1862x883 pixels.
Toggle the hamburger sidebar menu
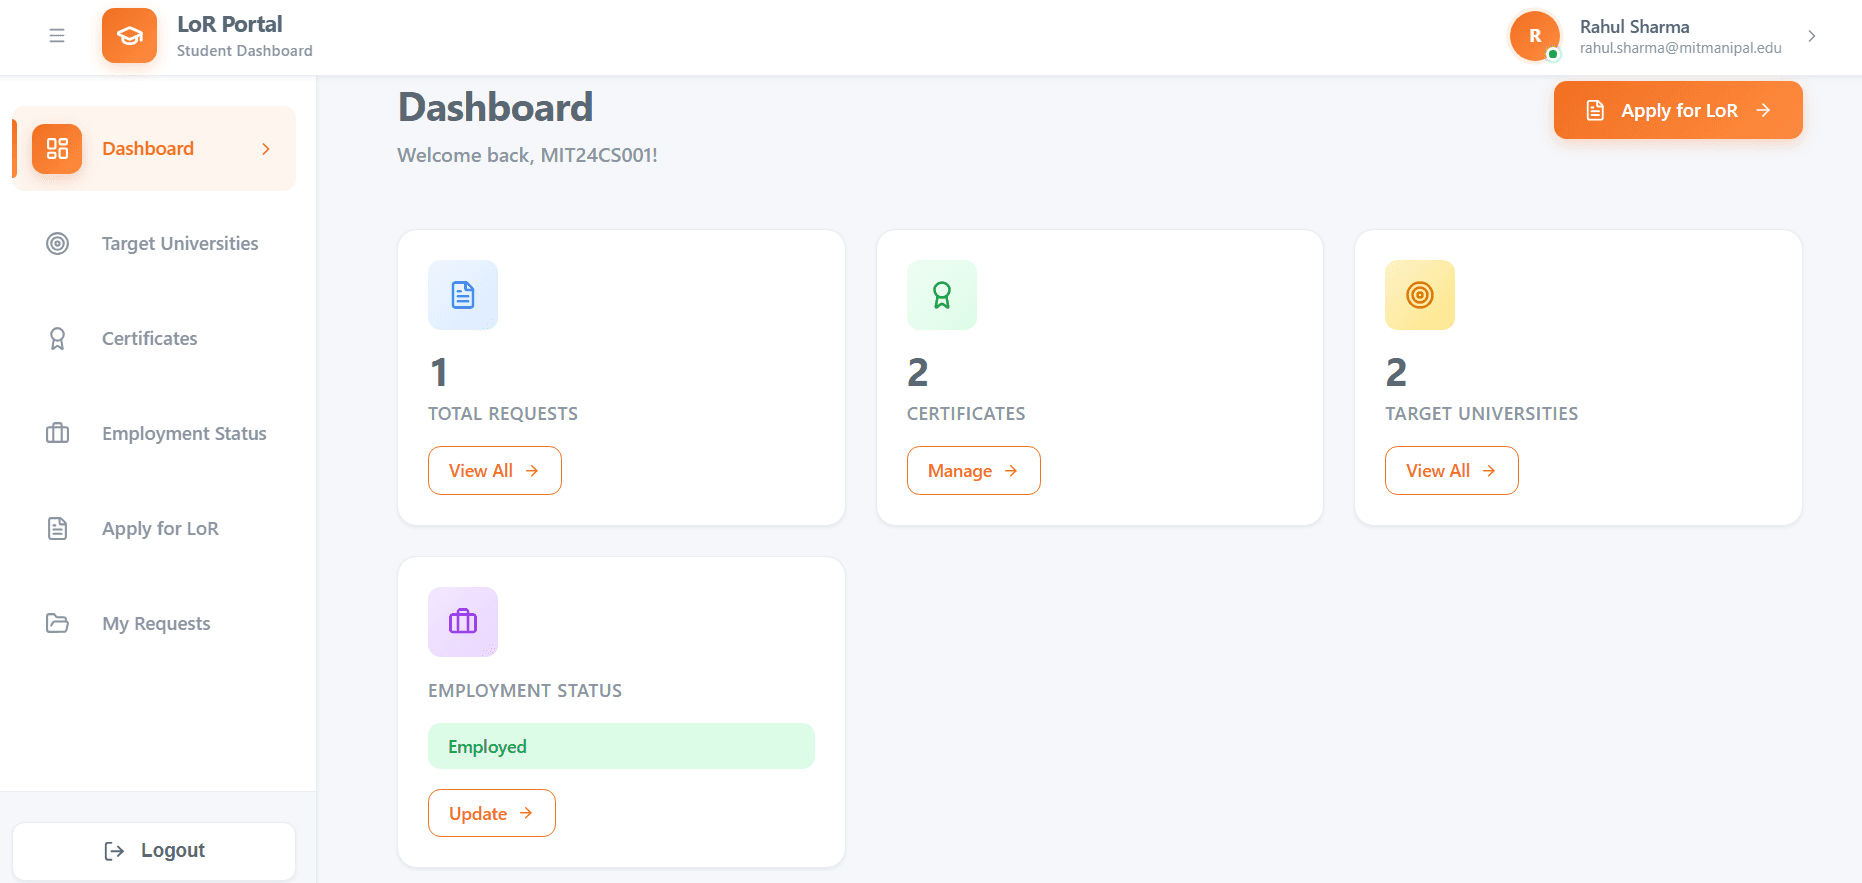pyautogui.click(x=57, y=36)
